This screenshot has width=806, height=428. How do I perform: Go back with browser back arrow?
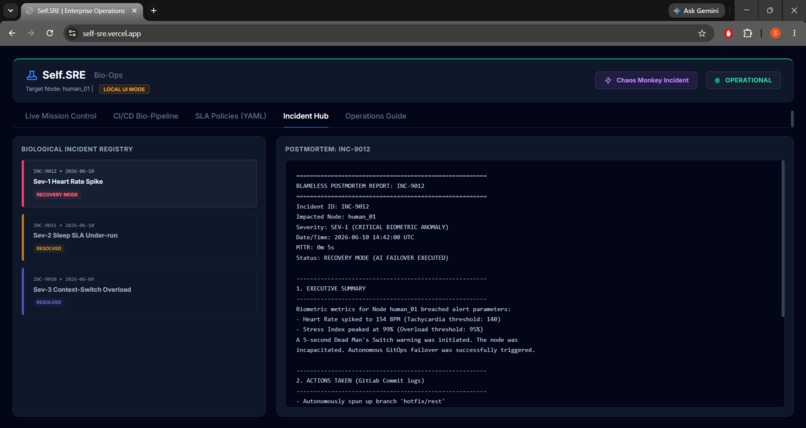click(12, 33)
